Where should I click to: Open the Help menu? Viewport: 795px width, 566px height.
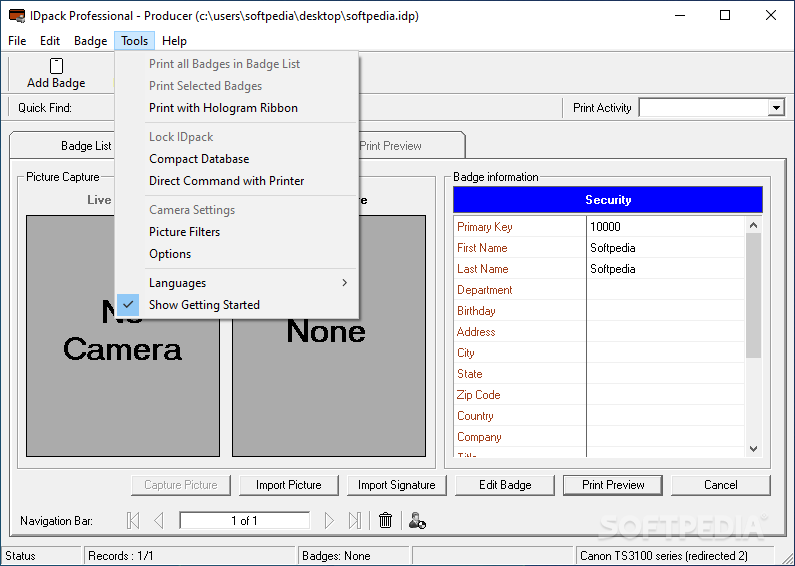click(174, 41)
